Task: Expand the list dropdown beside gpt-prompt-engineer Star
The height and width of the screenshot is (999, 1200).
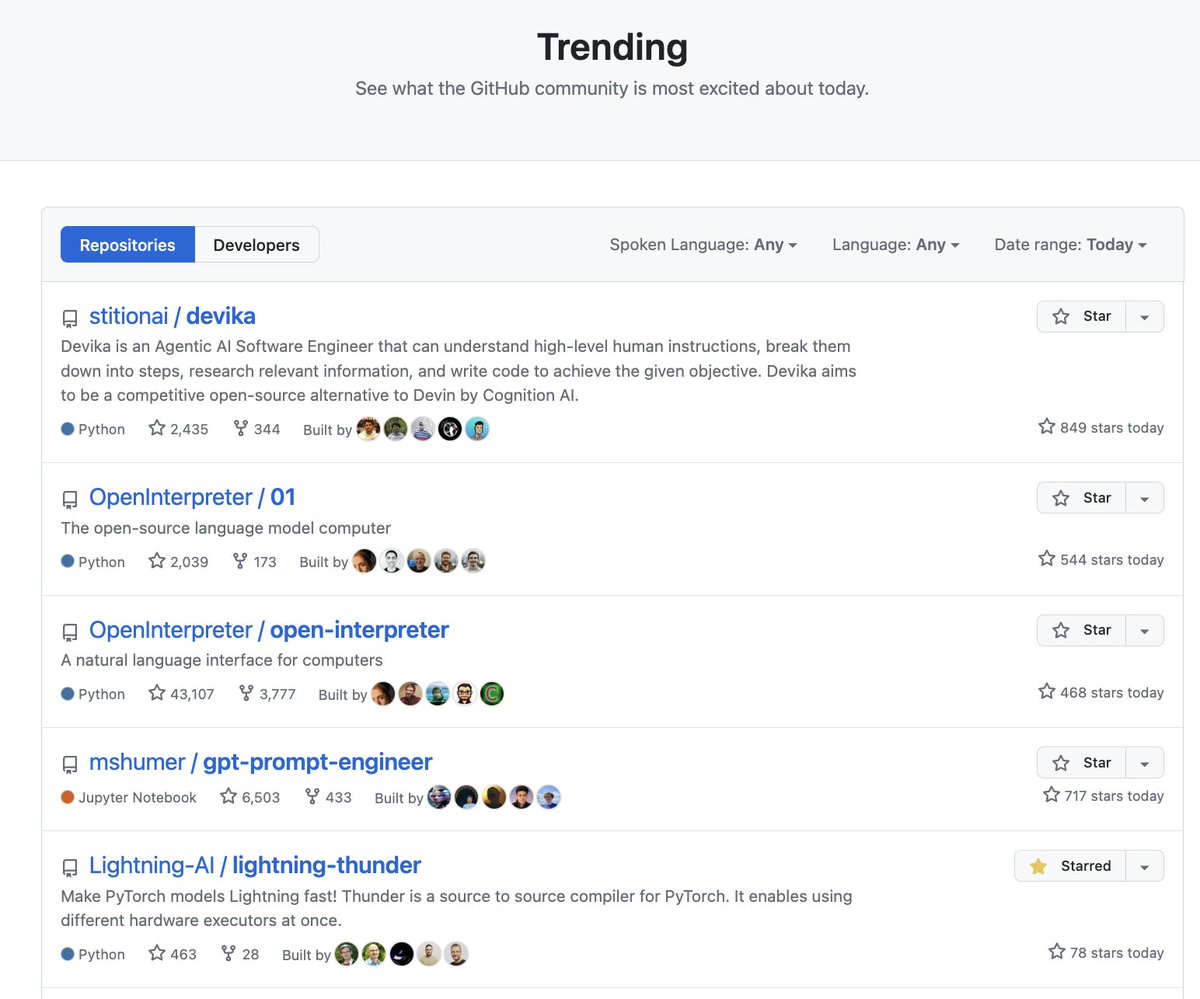Action: point(1145,762)
